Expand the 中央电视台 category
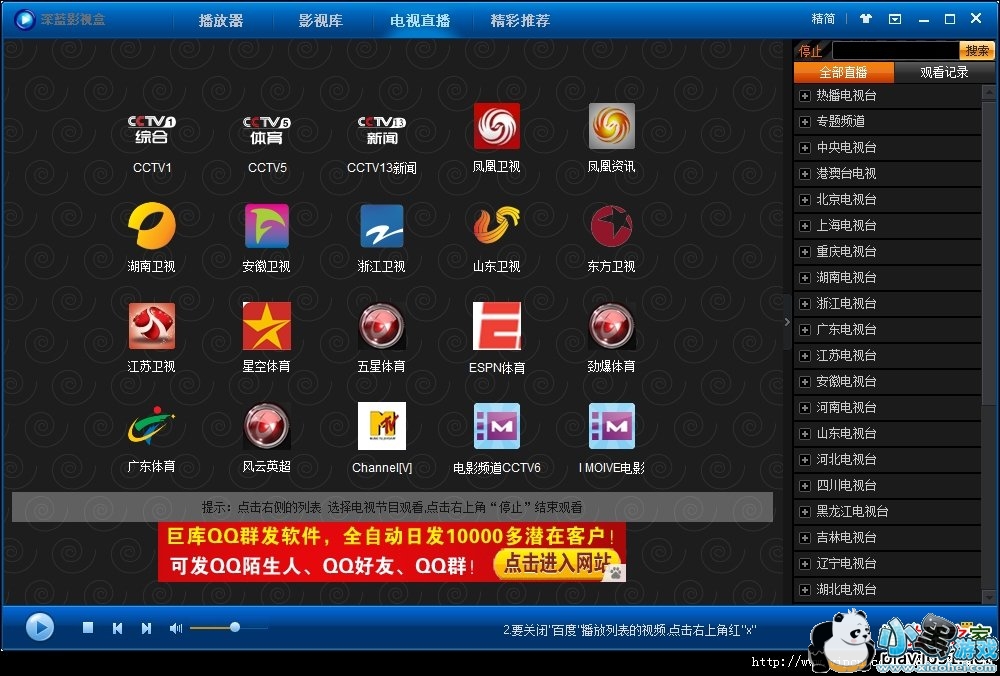This screenshot has width=1000, height=676. click(805, 148)
